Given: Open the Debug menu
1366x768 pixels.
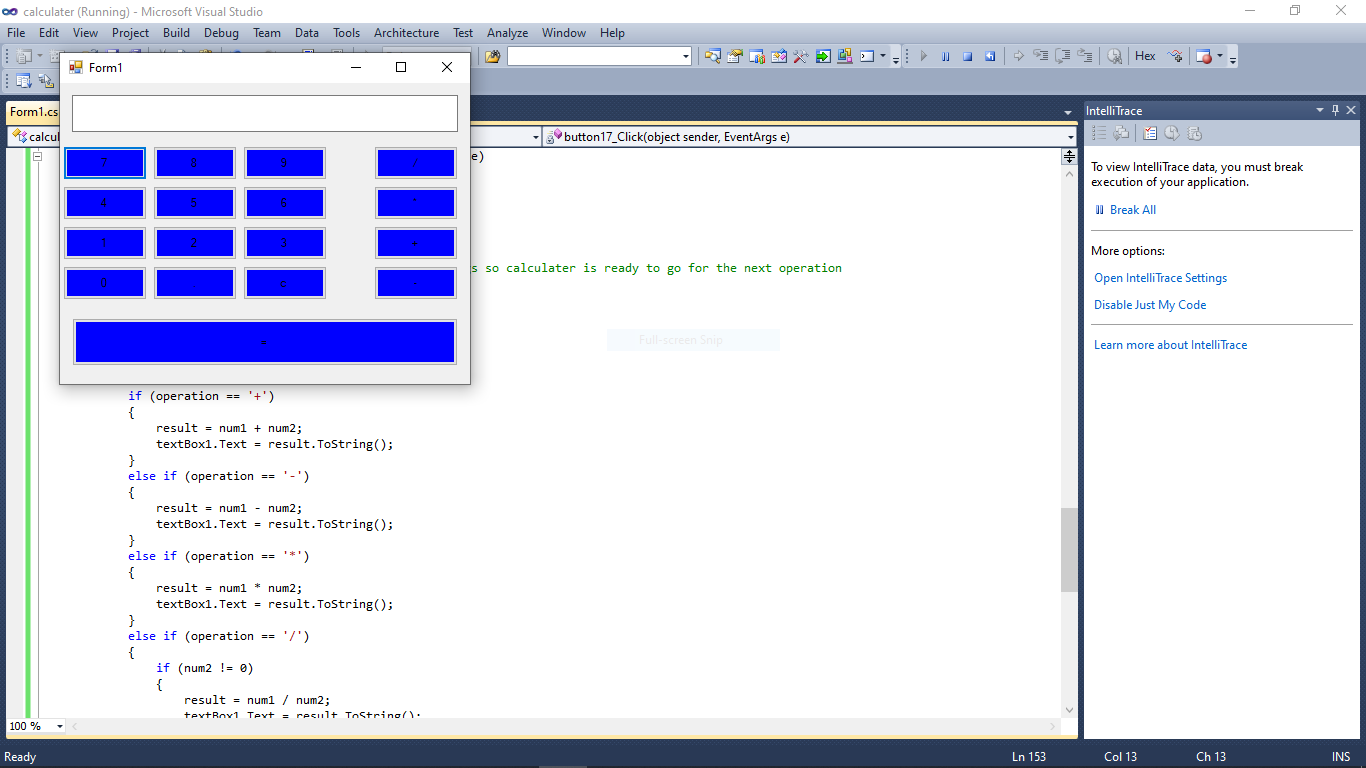Looking at the screenshot, I should point(220,32).
